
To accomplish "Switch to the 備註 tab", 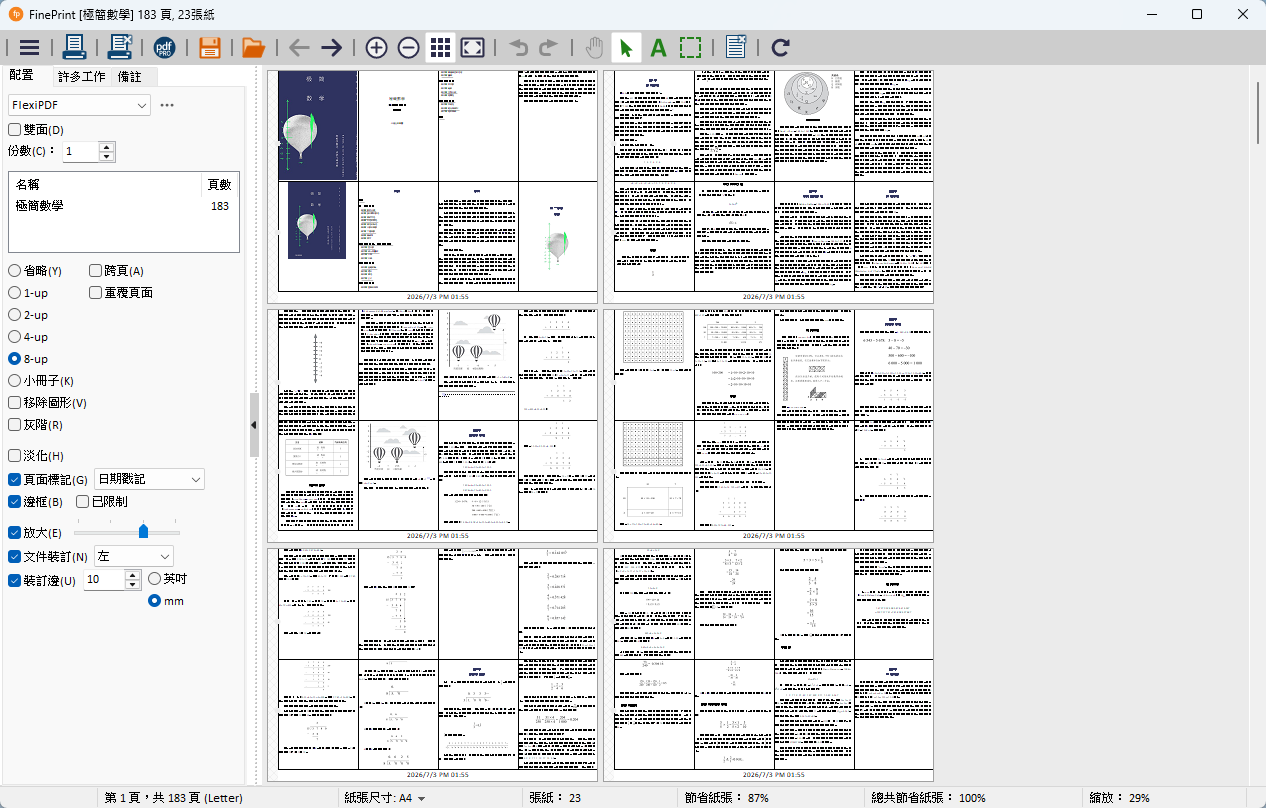I will click(130, 76).
